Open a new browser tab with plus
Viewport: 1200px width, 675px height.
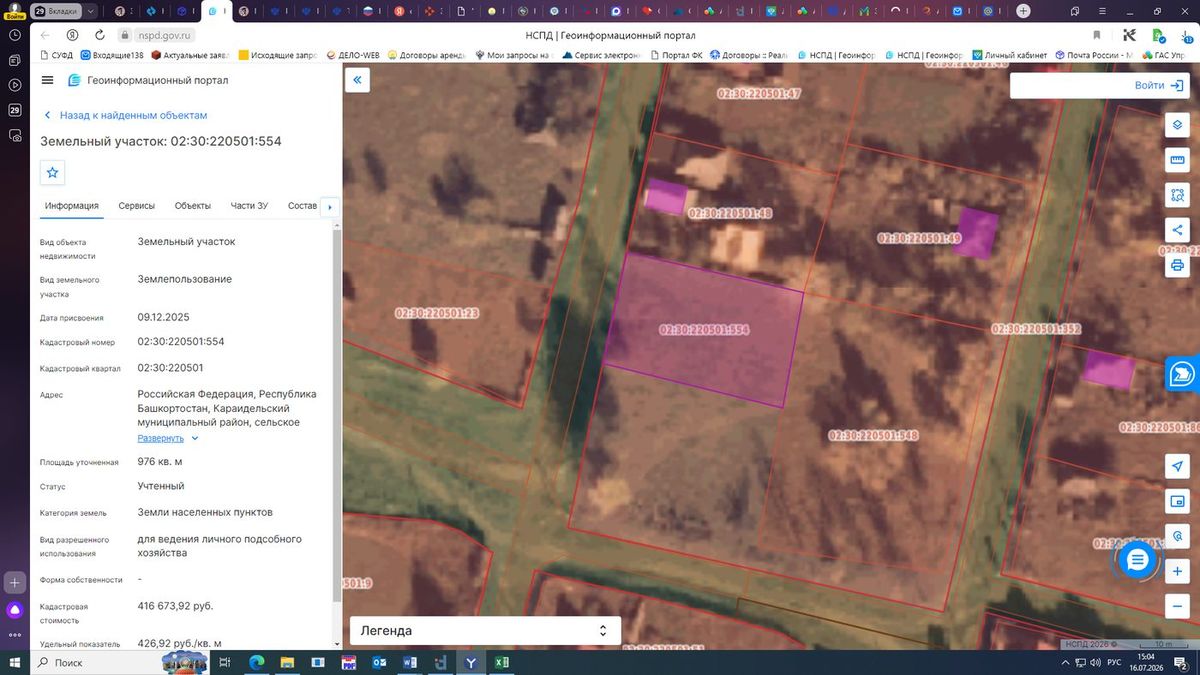[1023, 11]
